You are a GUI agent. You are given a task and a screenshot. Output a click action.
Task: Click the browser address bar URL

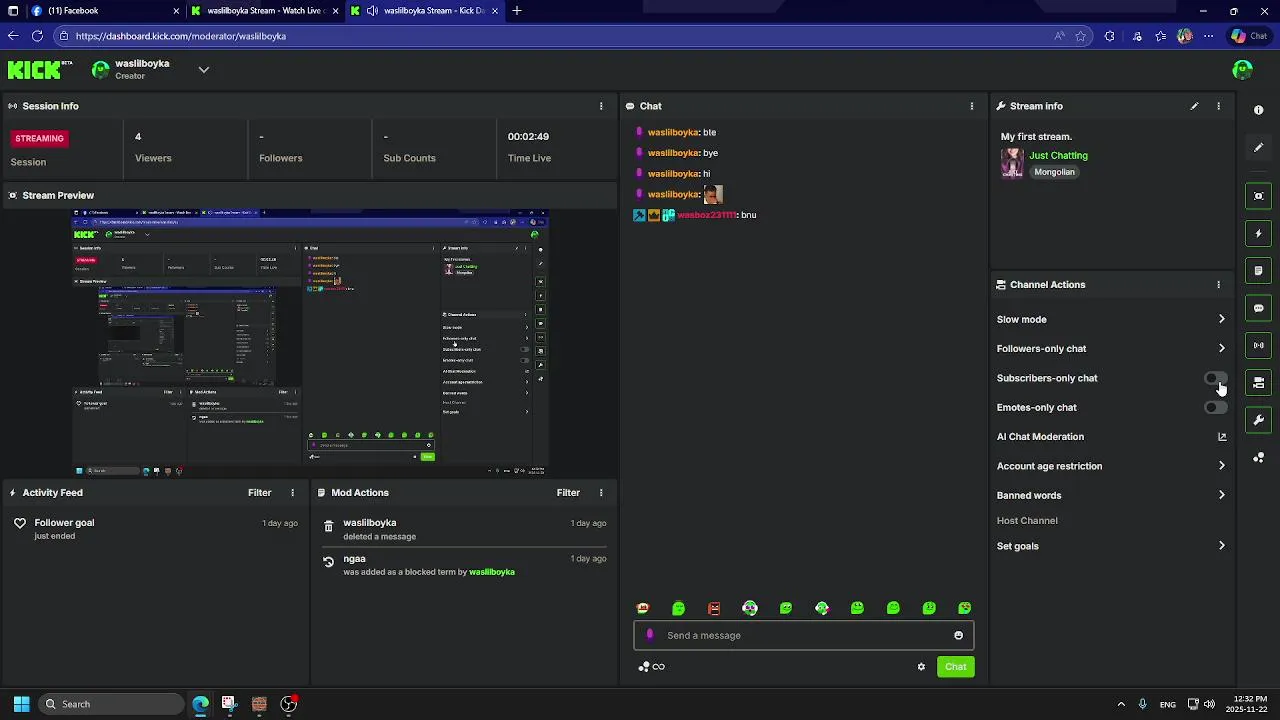click(x=181, y=36)
